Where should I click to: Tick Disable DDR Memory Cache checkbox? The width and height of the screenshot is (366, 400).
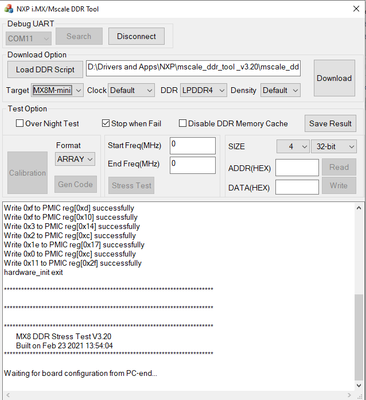pos(183,123)
